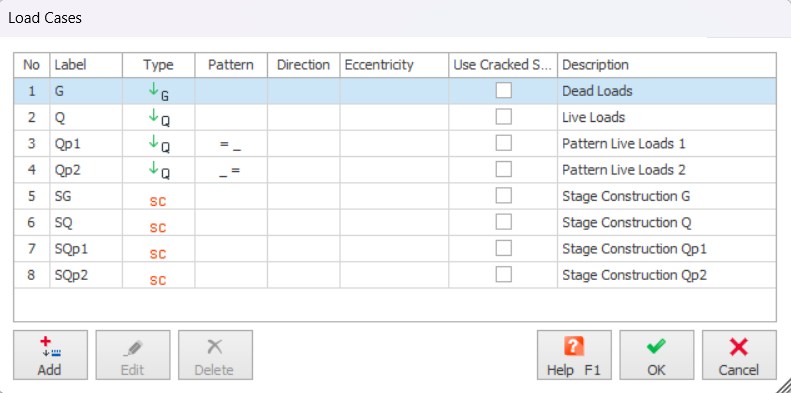This screenshot has width=791, height=393.
Task: Click the SC type icon for SQp2
Action: pos(158,280)
